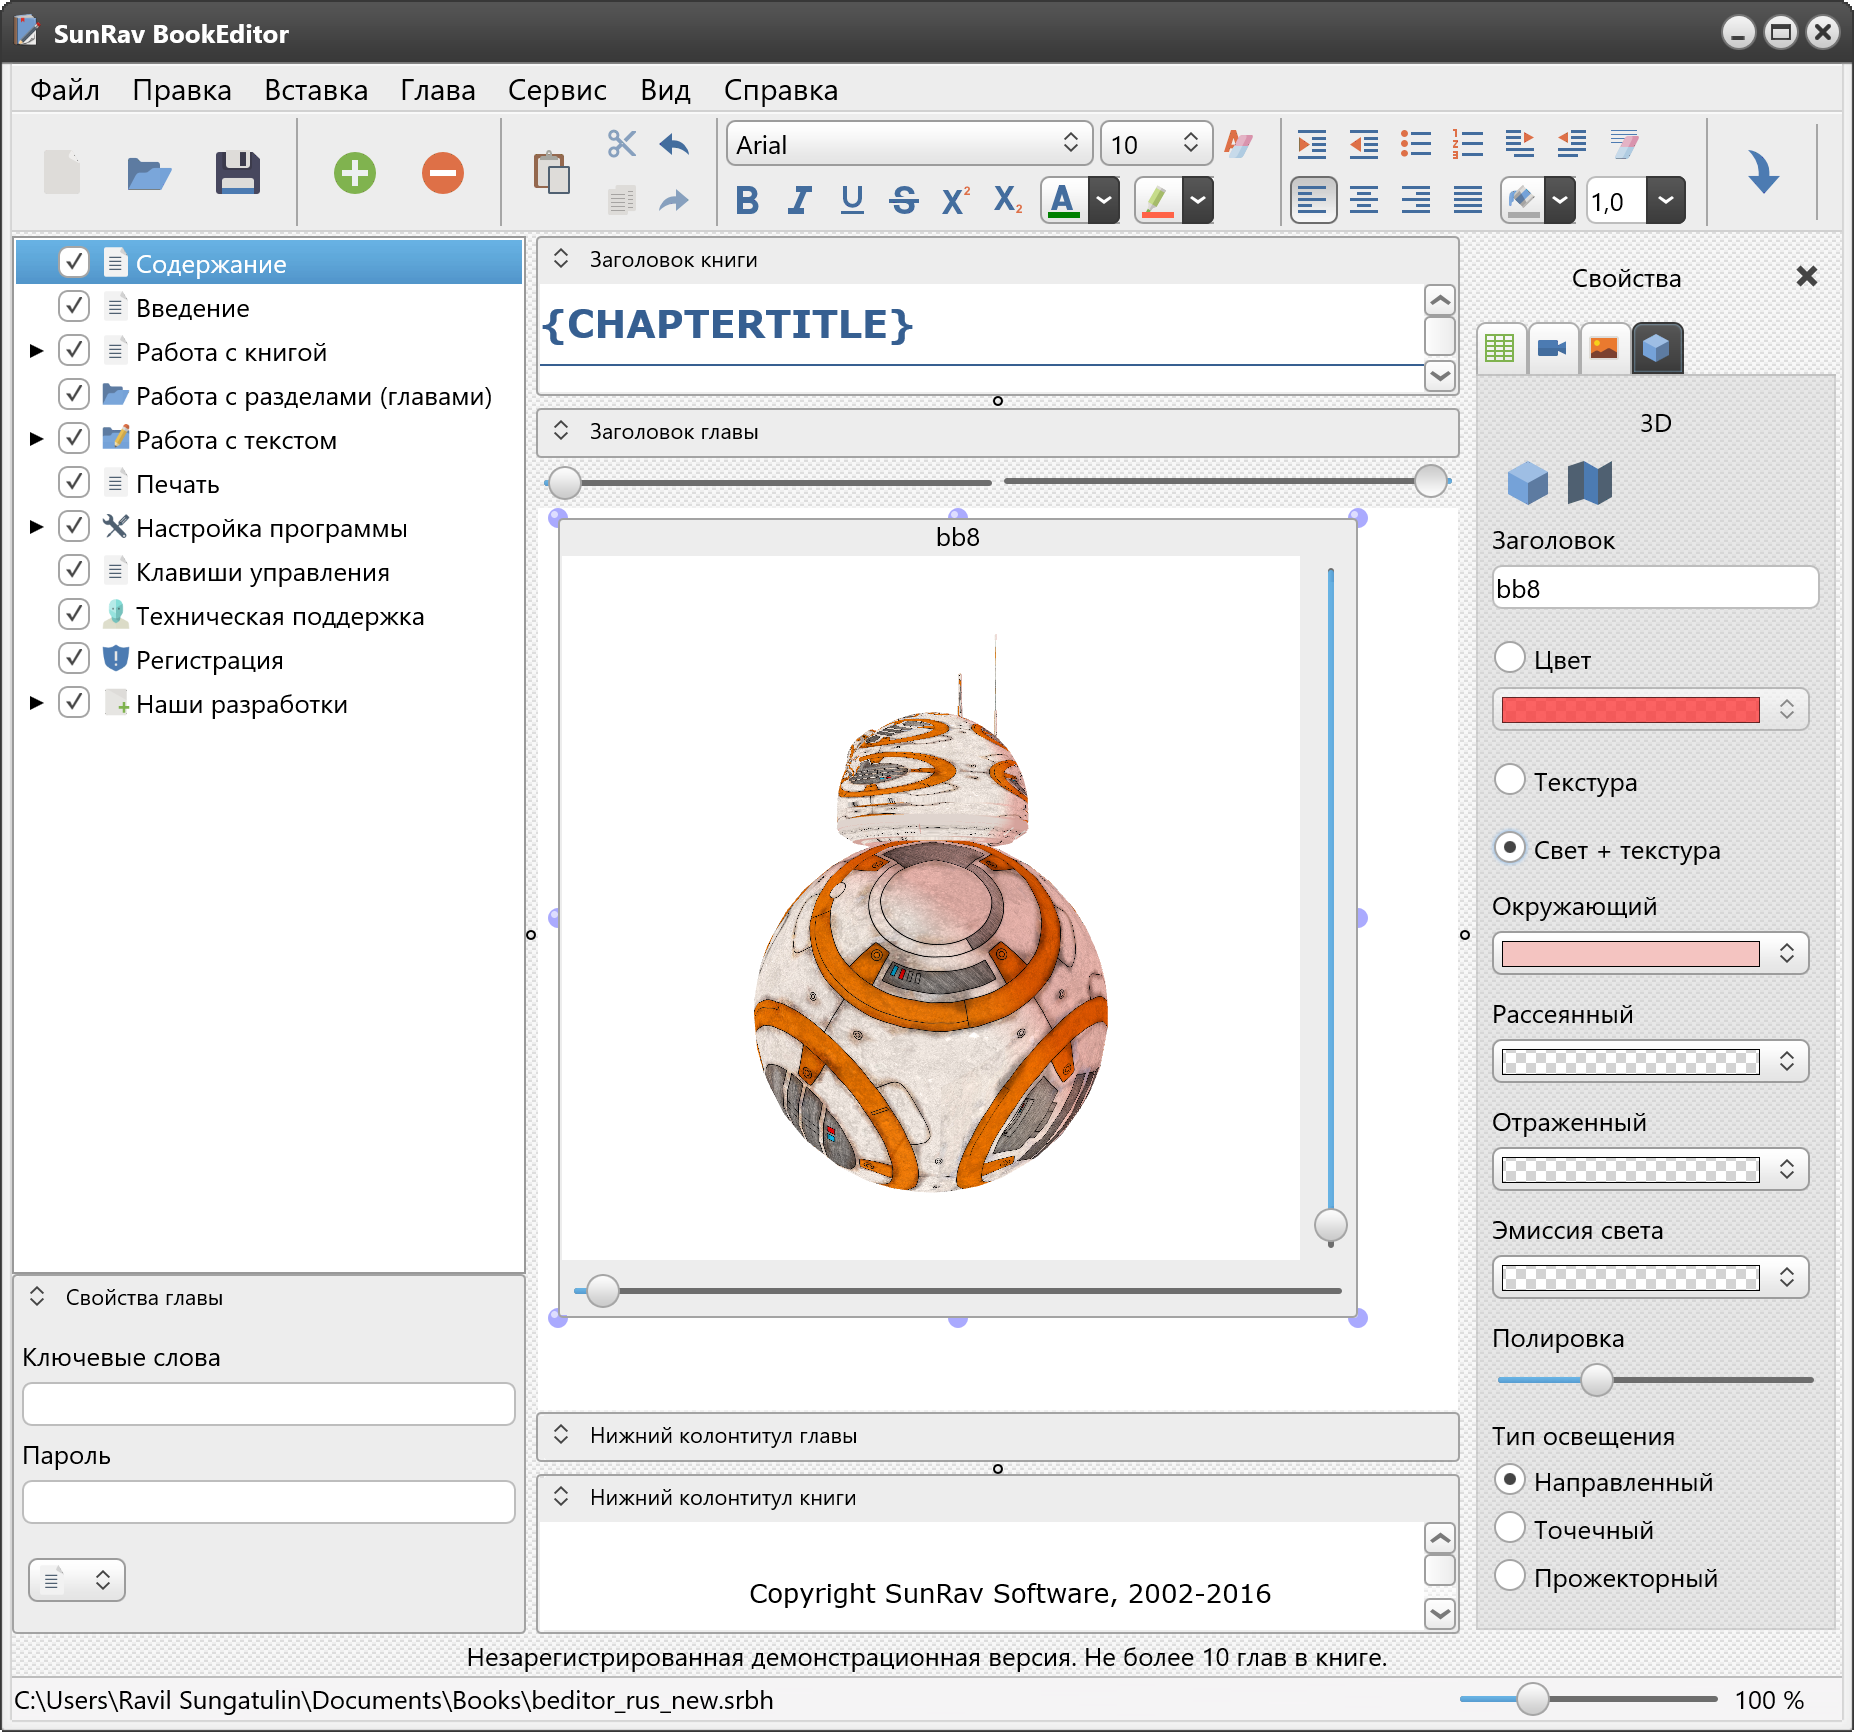Click the red Цвет color swatch

coord(1630,710)
